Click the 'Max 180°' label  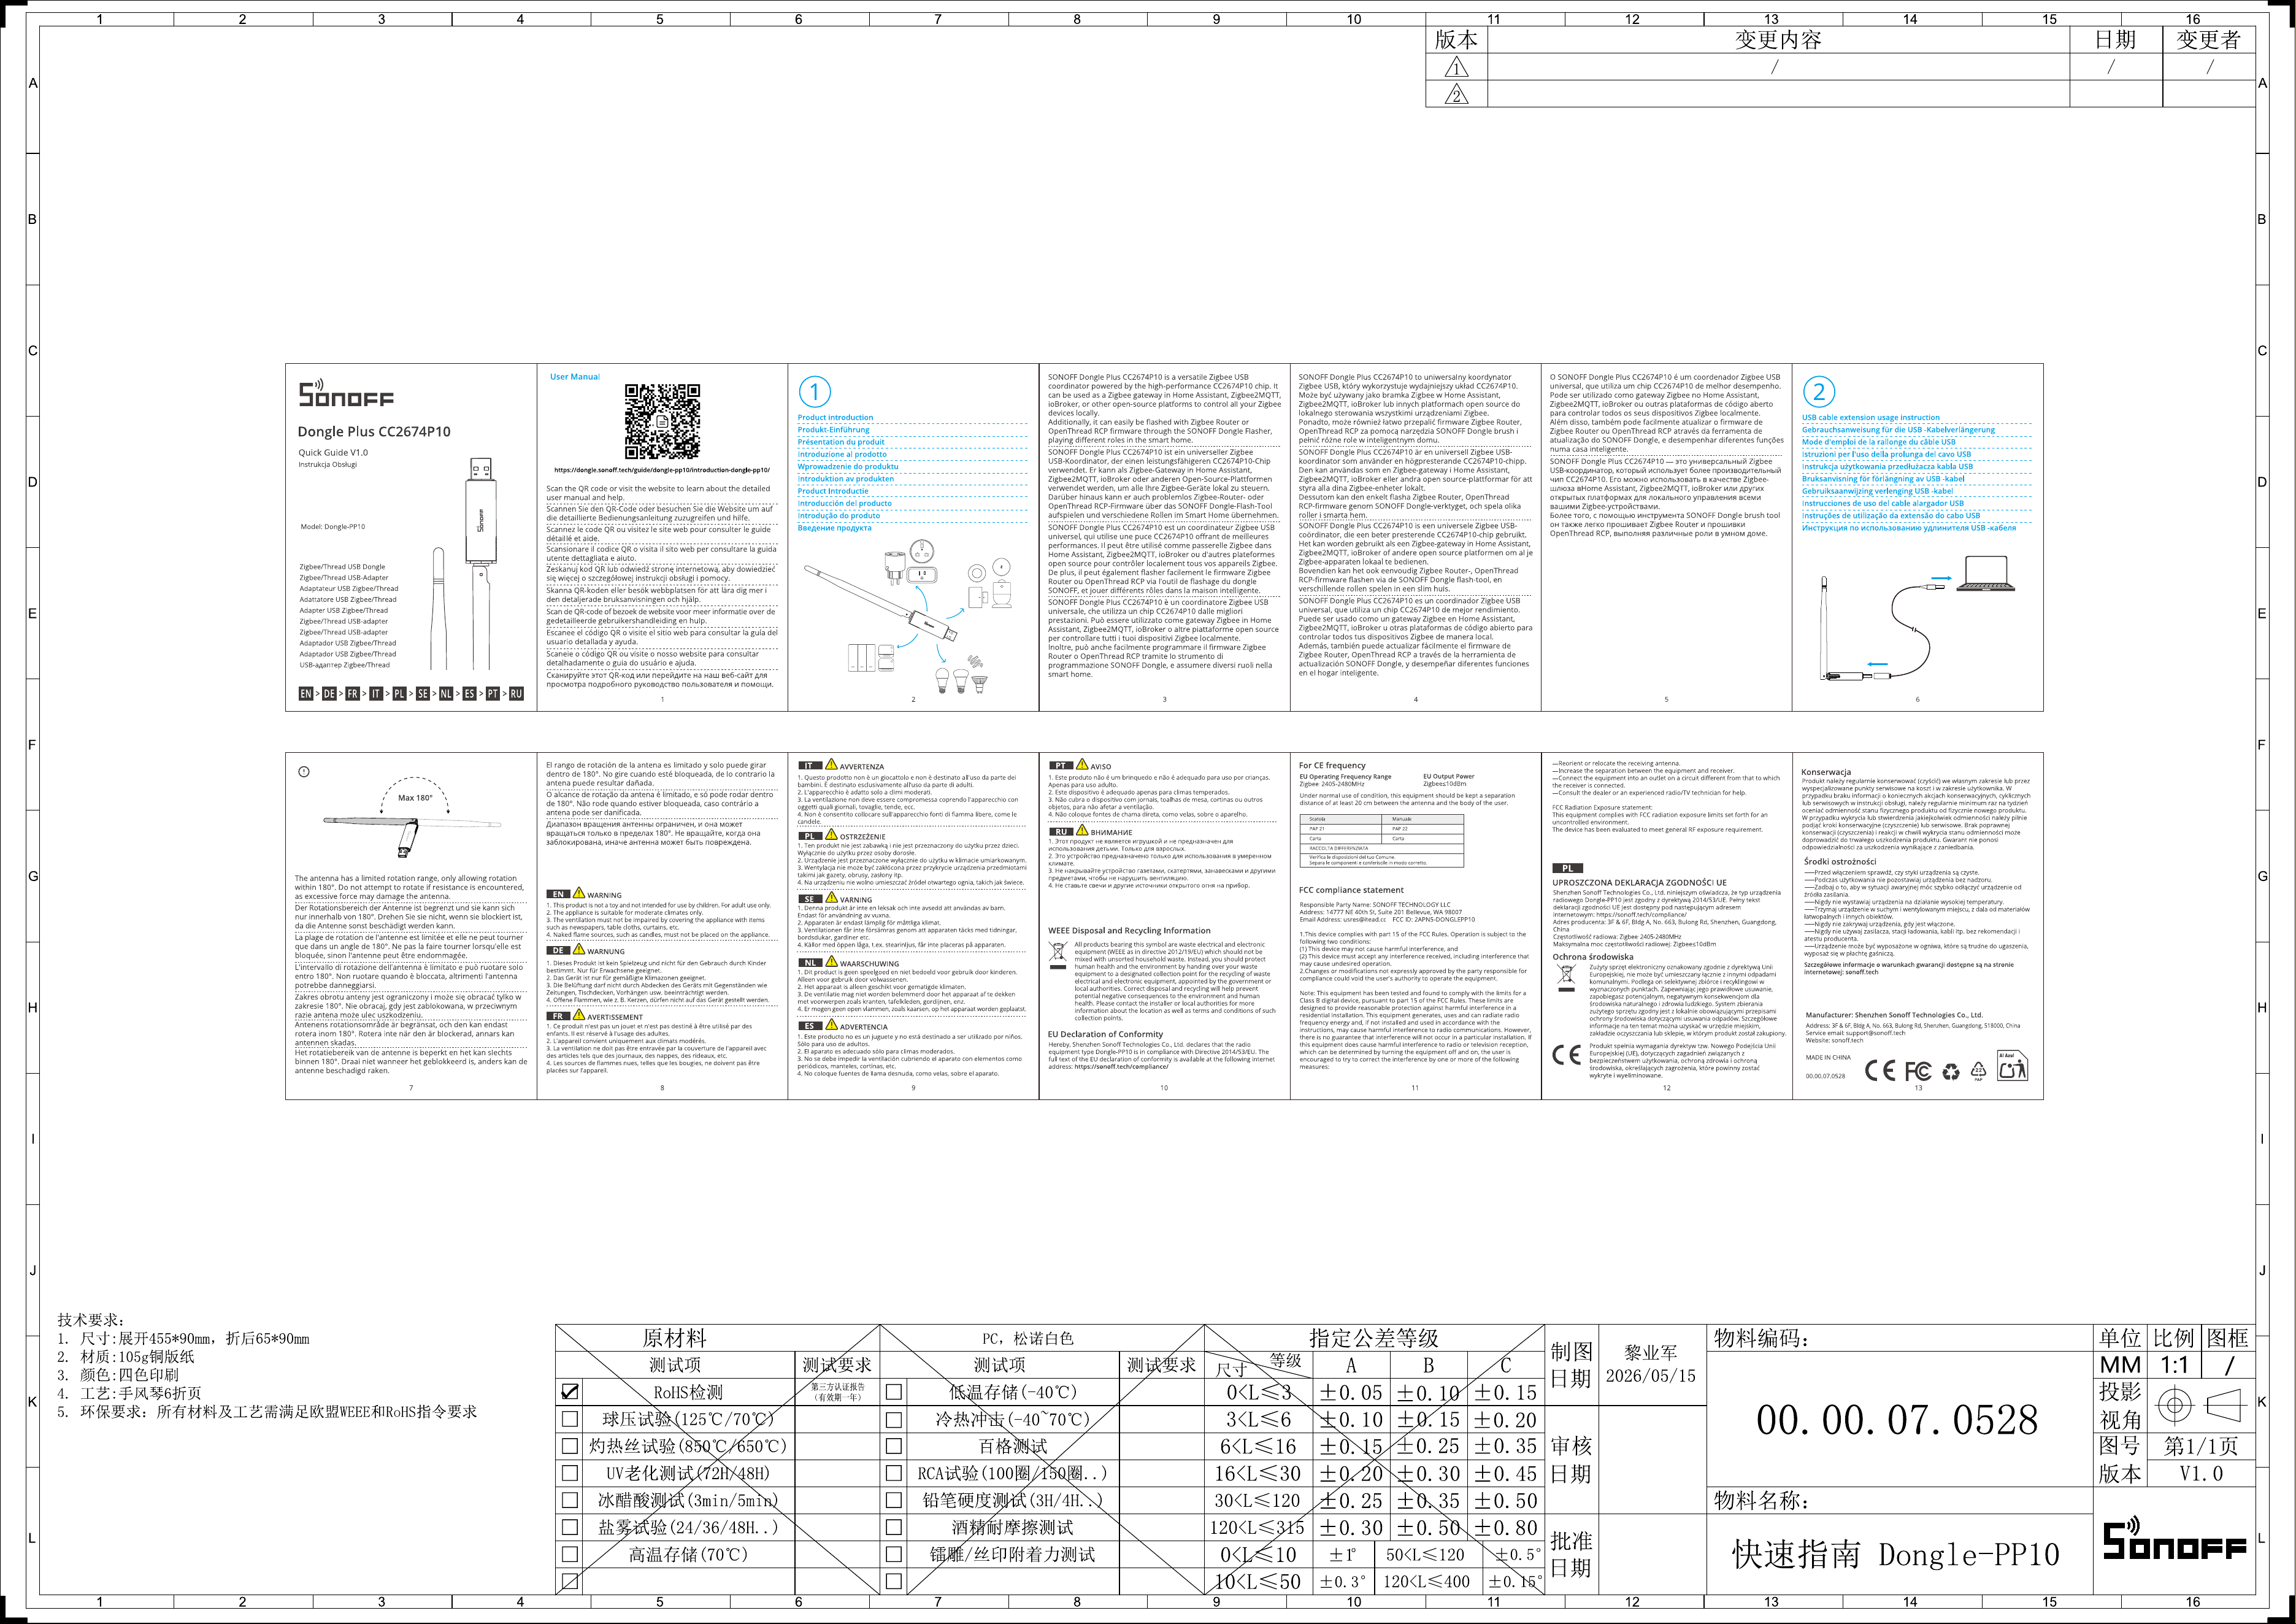click(x=415, y=798)
